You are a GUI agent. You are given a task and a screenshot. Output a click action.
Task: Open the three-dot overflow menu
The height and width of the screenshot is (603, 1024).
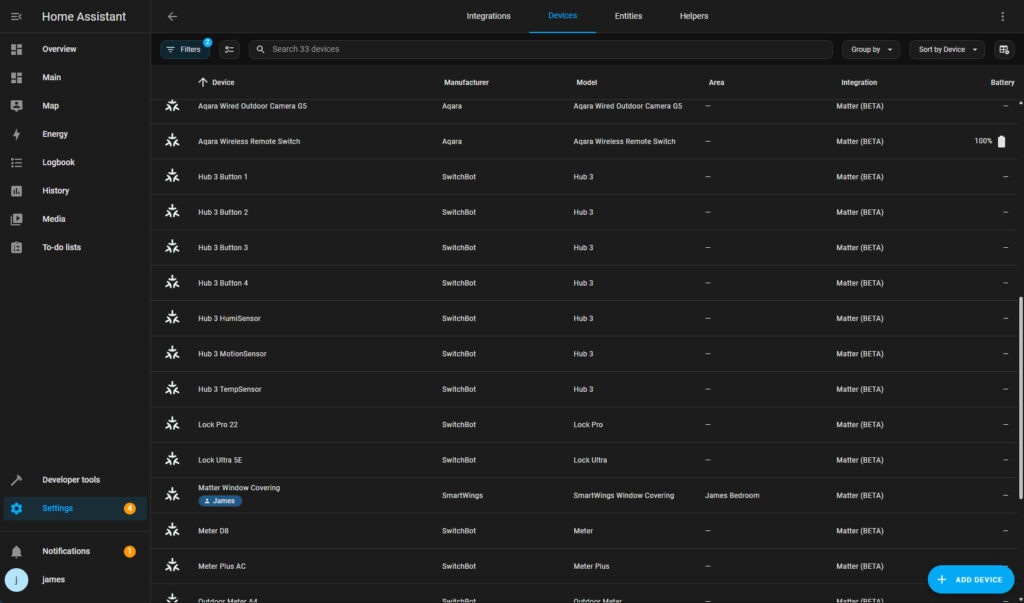click(1003, 16)
